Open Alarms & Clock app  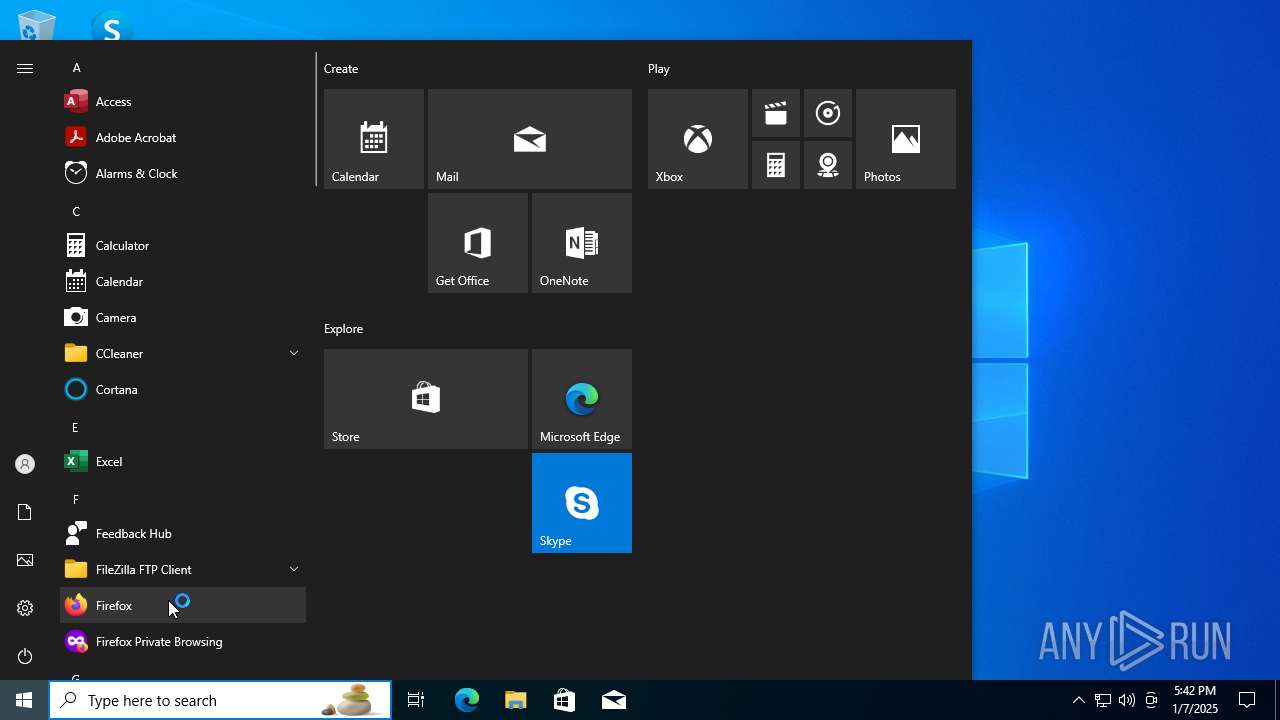(183, 173)
